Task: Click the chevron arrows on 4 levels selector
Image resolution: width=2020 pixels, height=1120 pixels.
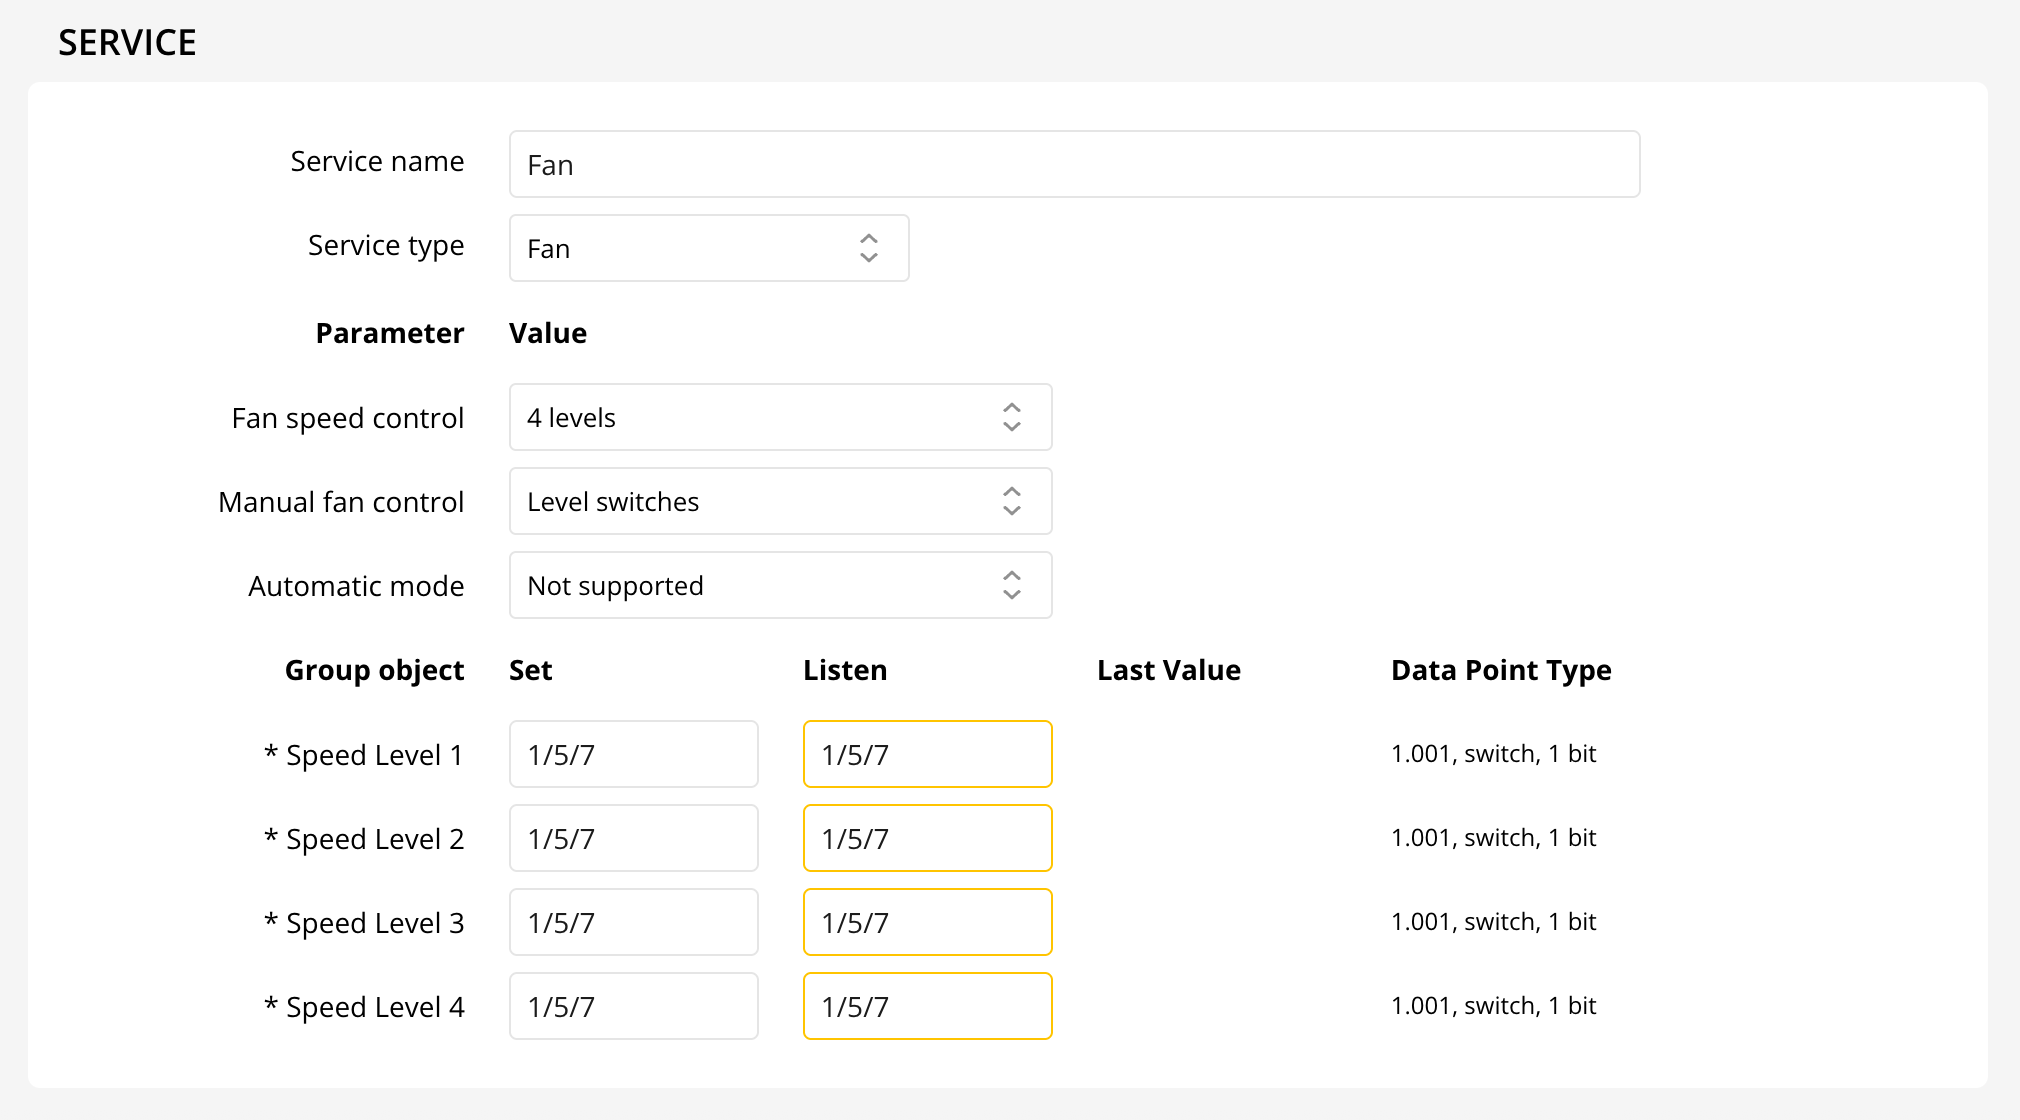Action: coord(1011,418)
